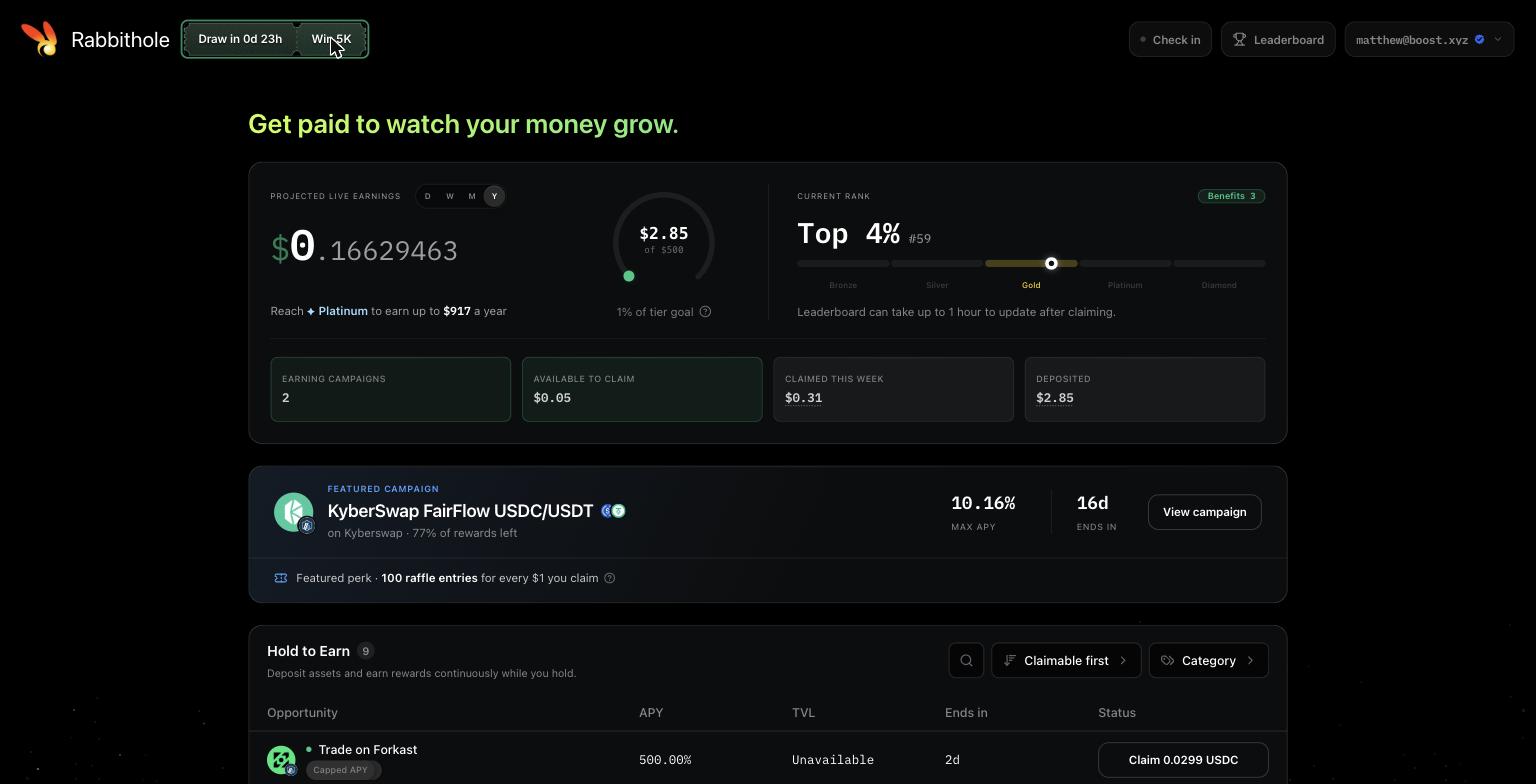Click the 16d ends in value
1536x784 pixels.
[1092, 503]
